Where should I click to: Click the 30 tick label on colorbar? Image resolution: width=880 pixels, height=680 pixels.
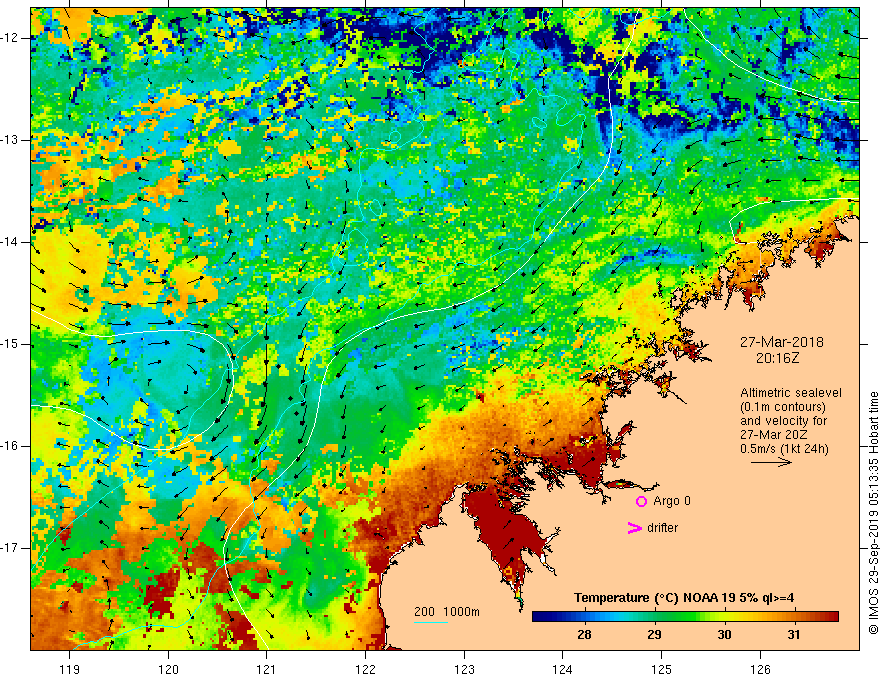point(724,635)
